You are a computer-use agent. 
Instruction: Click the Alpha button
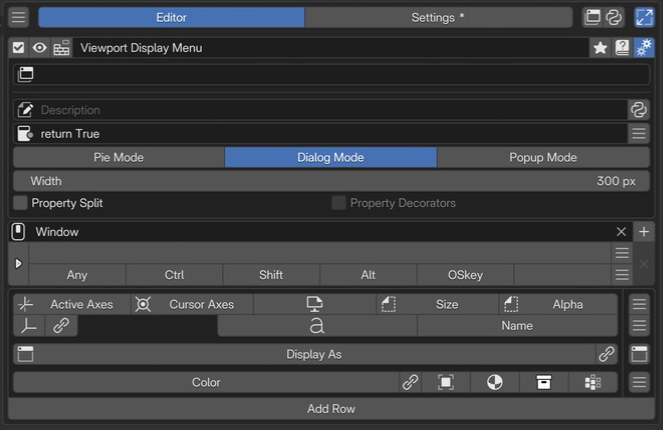(x=558, y=304)
